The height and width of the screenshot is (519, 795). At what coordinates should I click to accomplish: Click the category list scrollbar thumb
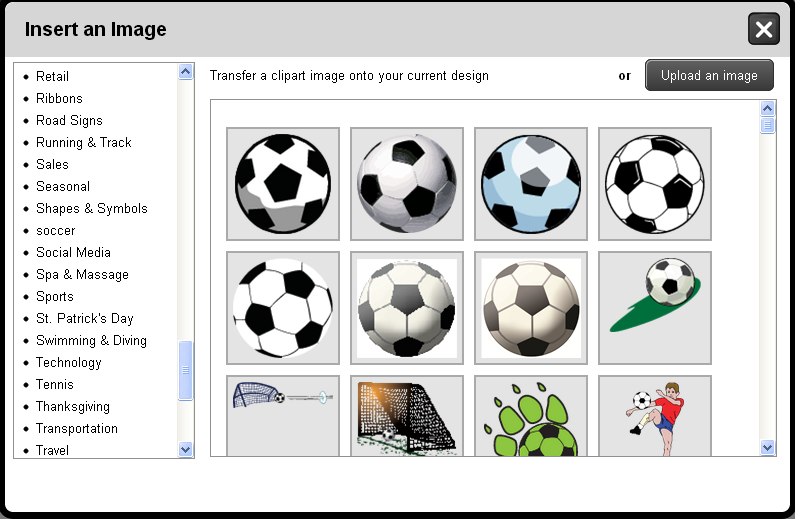tap(185, 370)
